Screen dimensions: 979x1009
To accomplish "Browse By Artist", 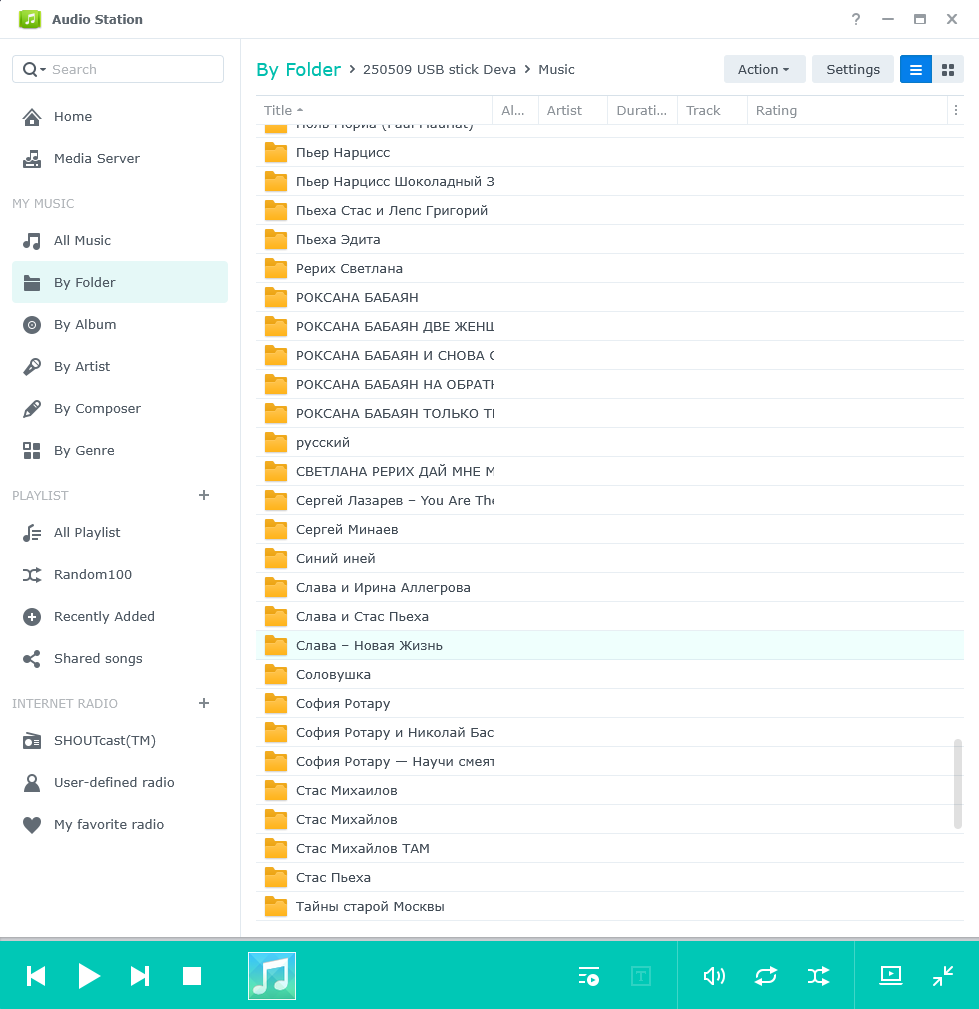I will (x=120, y=366).
